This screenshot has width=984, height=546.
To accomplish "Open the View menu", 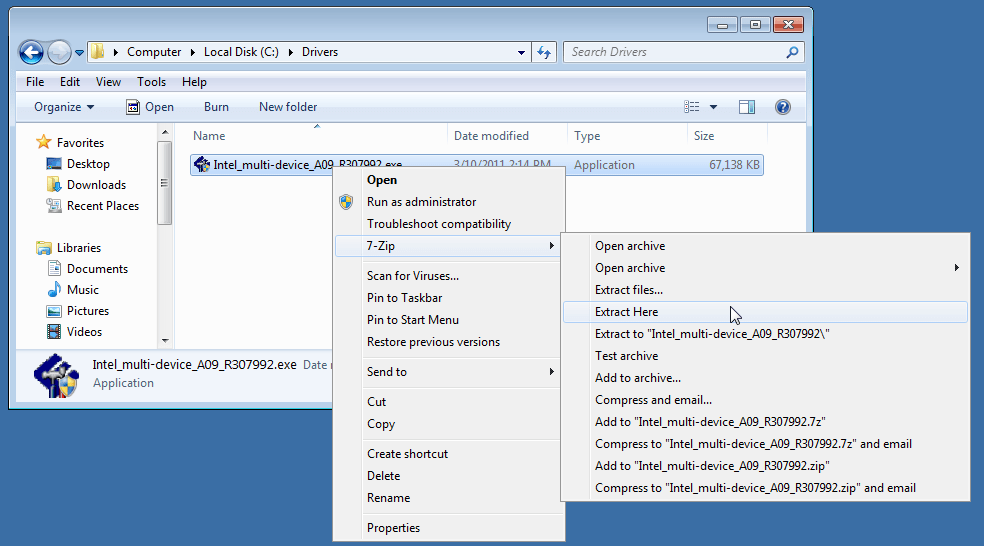I will click(108, 82).
